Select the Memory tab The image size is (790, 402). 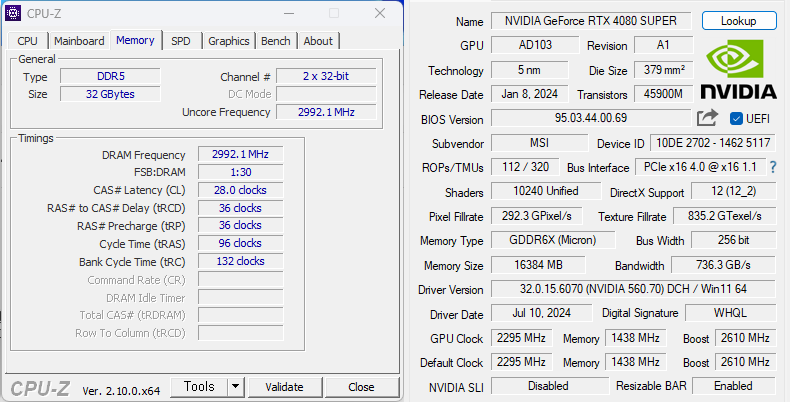tap(136, 40)
